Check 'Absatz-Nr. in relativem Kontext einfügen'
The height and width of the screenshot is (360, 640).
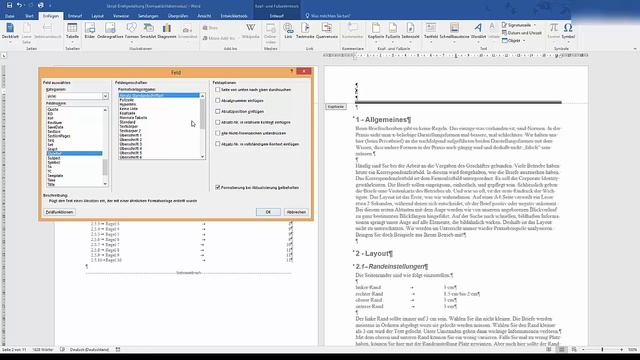point(218,122)
